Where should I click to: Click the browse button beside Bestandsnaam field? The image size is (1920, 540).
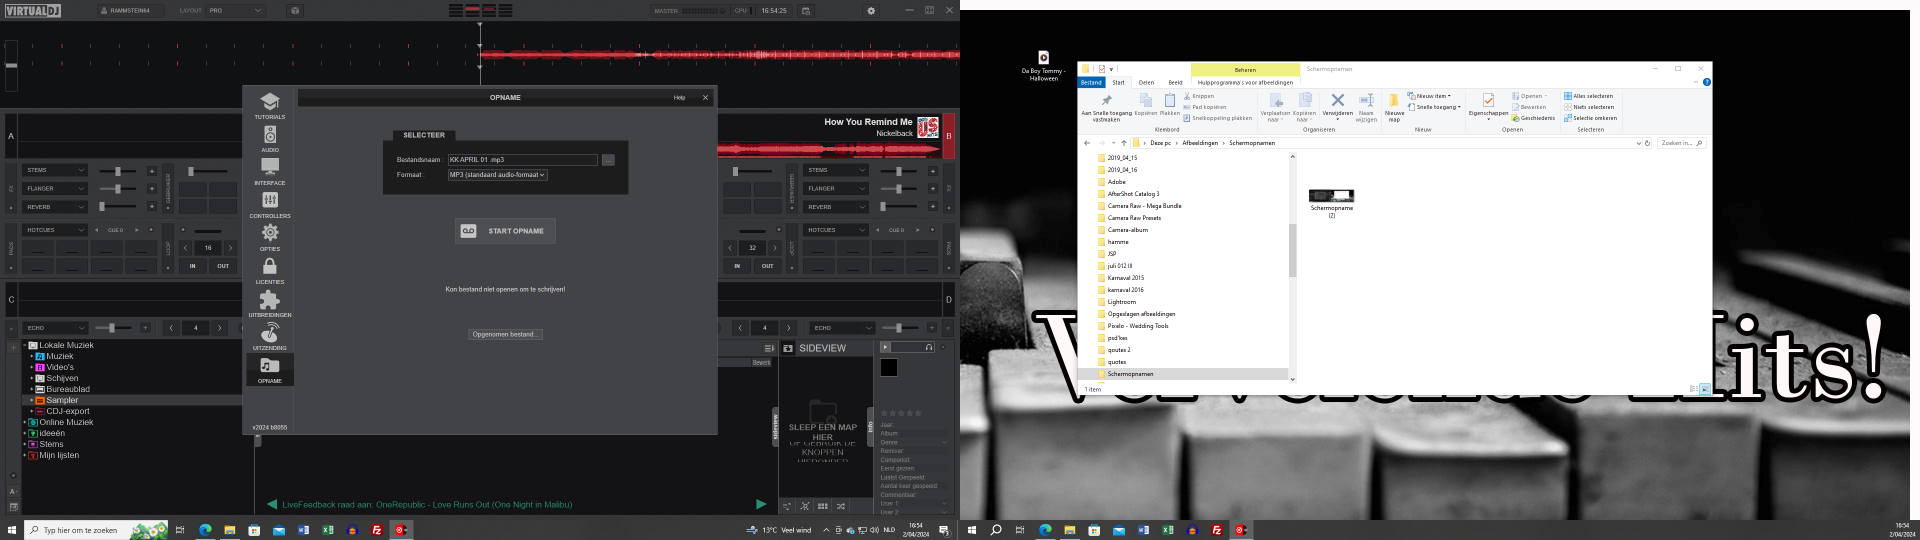coord(608,160)
